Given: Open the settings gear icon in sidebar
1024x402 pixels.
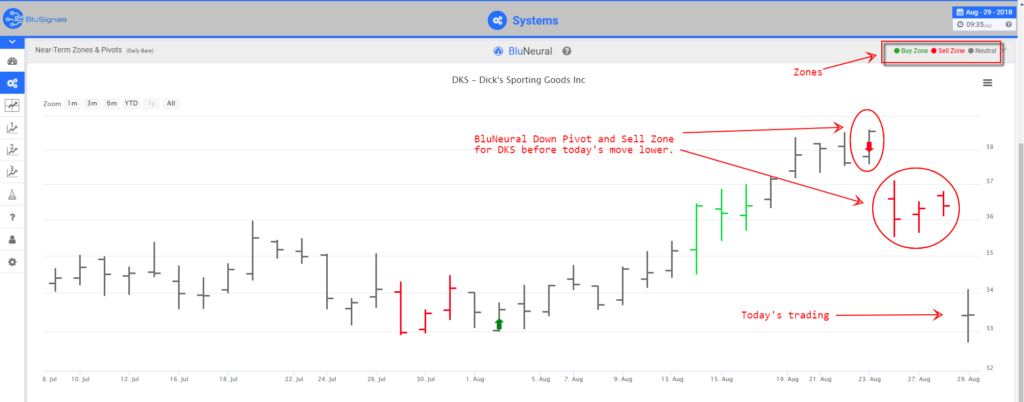Looking at the screenshot, I should pyautogui.click(x=12, y=261).
